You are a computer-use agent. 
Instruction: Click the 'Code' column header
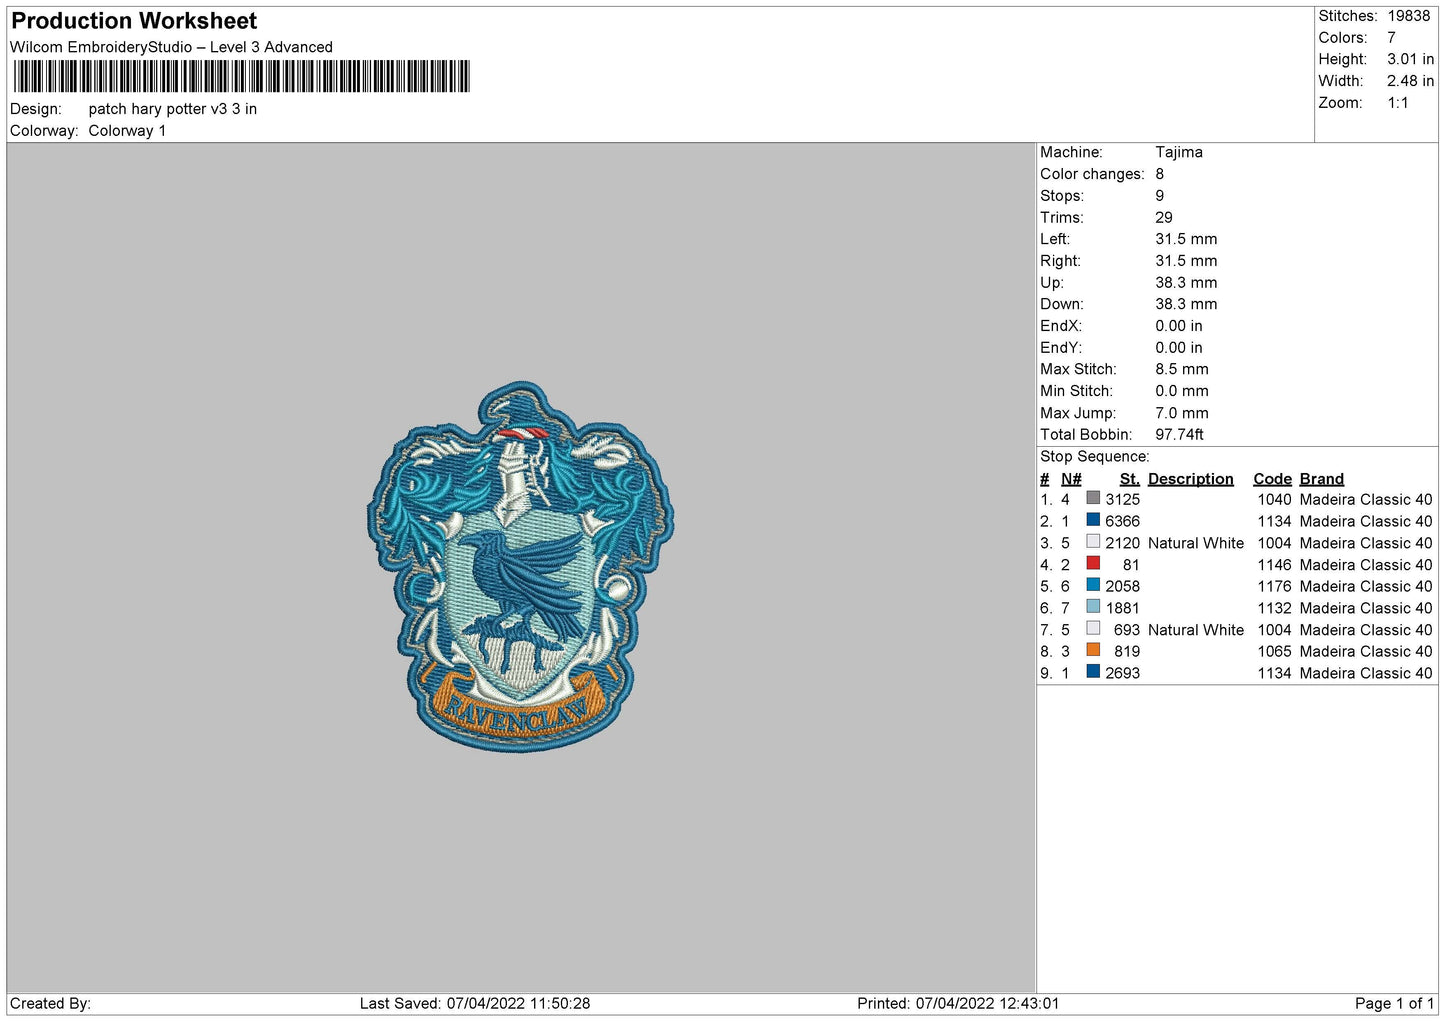point(1273,479)
